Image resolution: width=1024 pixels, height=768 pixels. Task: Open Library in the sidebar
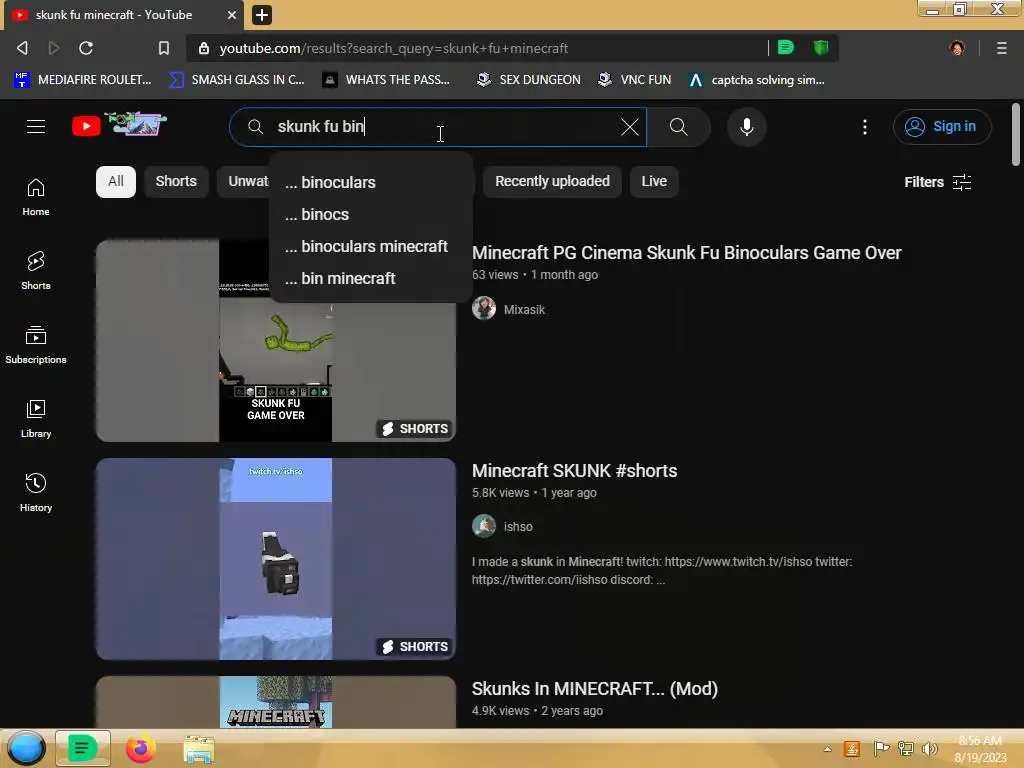tap(36, 419)
